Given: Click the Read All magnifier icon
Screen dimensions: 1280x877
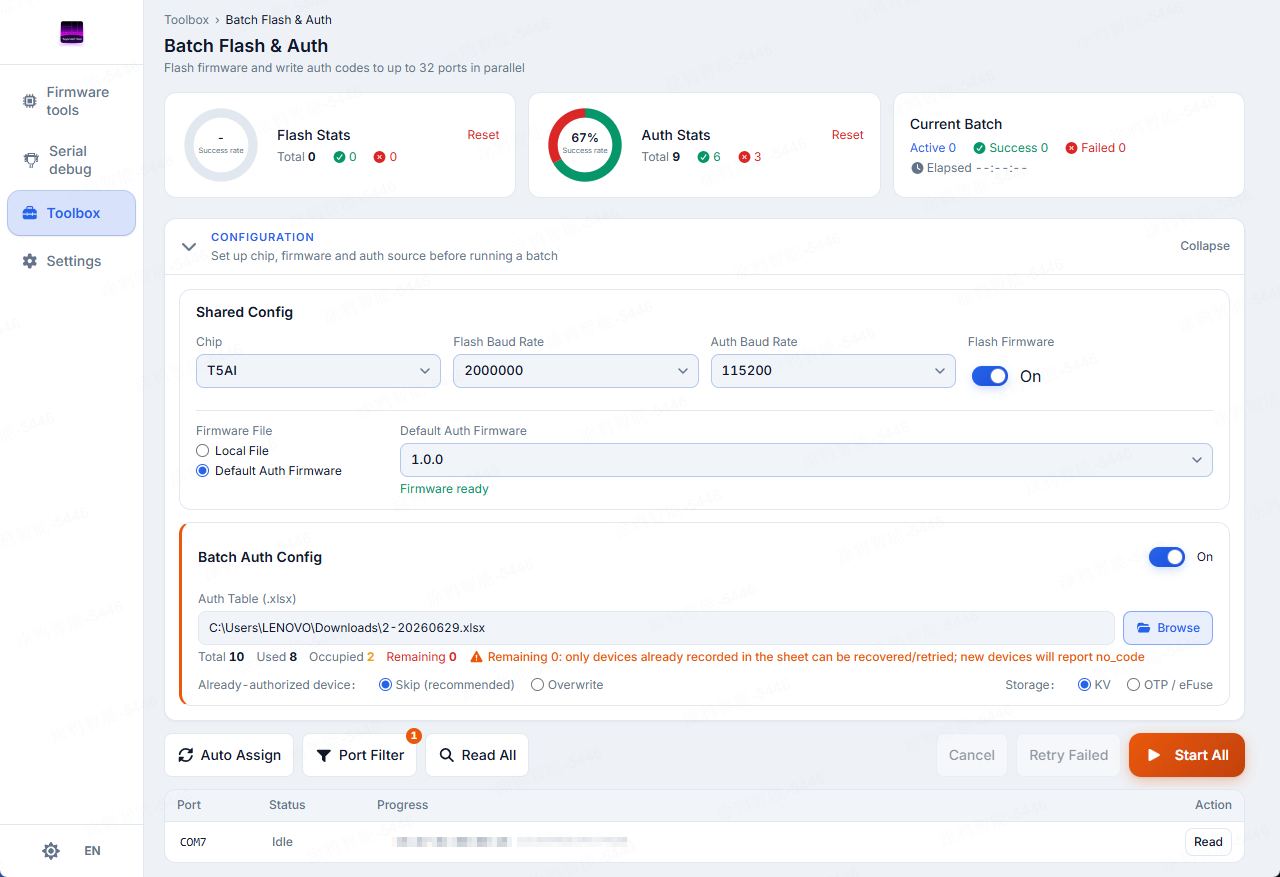Looking at the screenshot, I should click(447, 755).
